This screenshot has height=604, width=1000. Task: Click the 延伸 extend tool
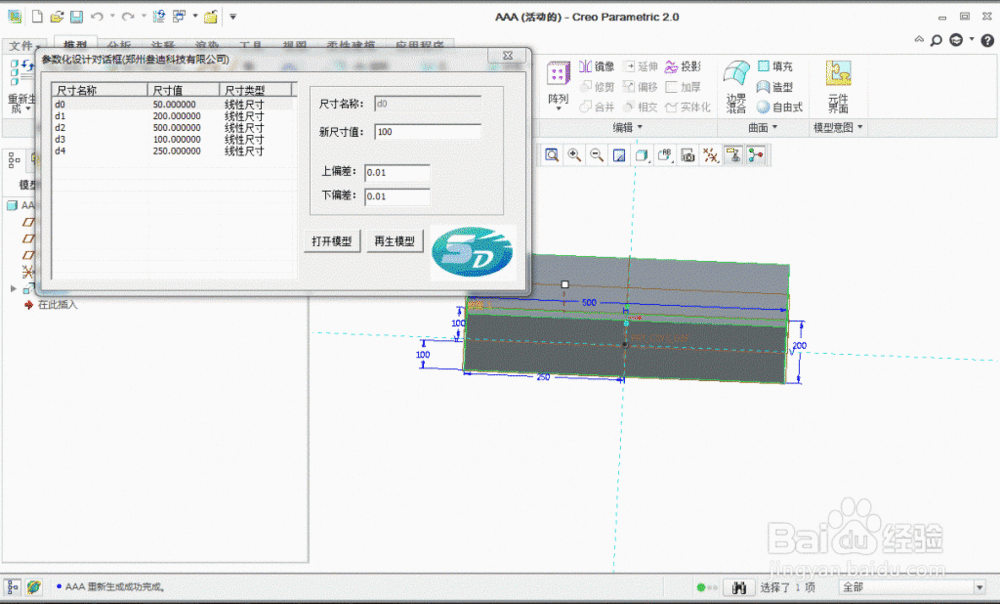(640, 66)
